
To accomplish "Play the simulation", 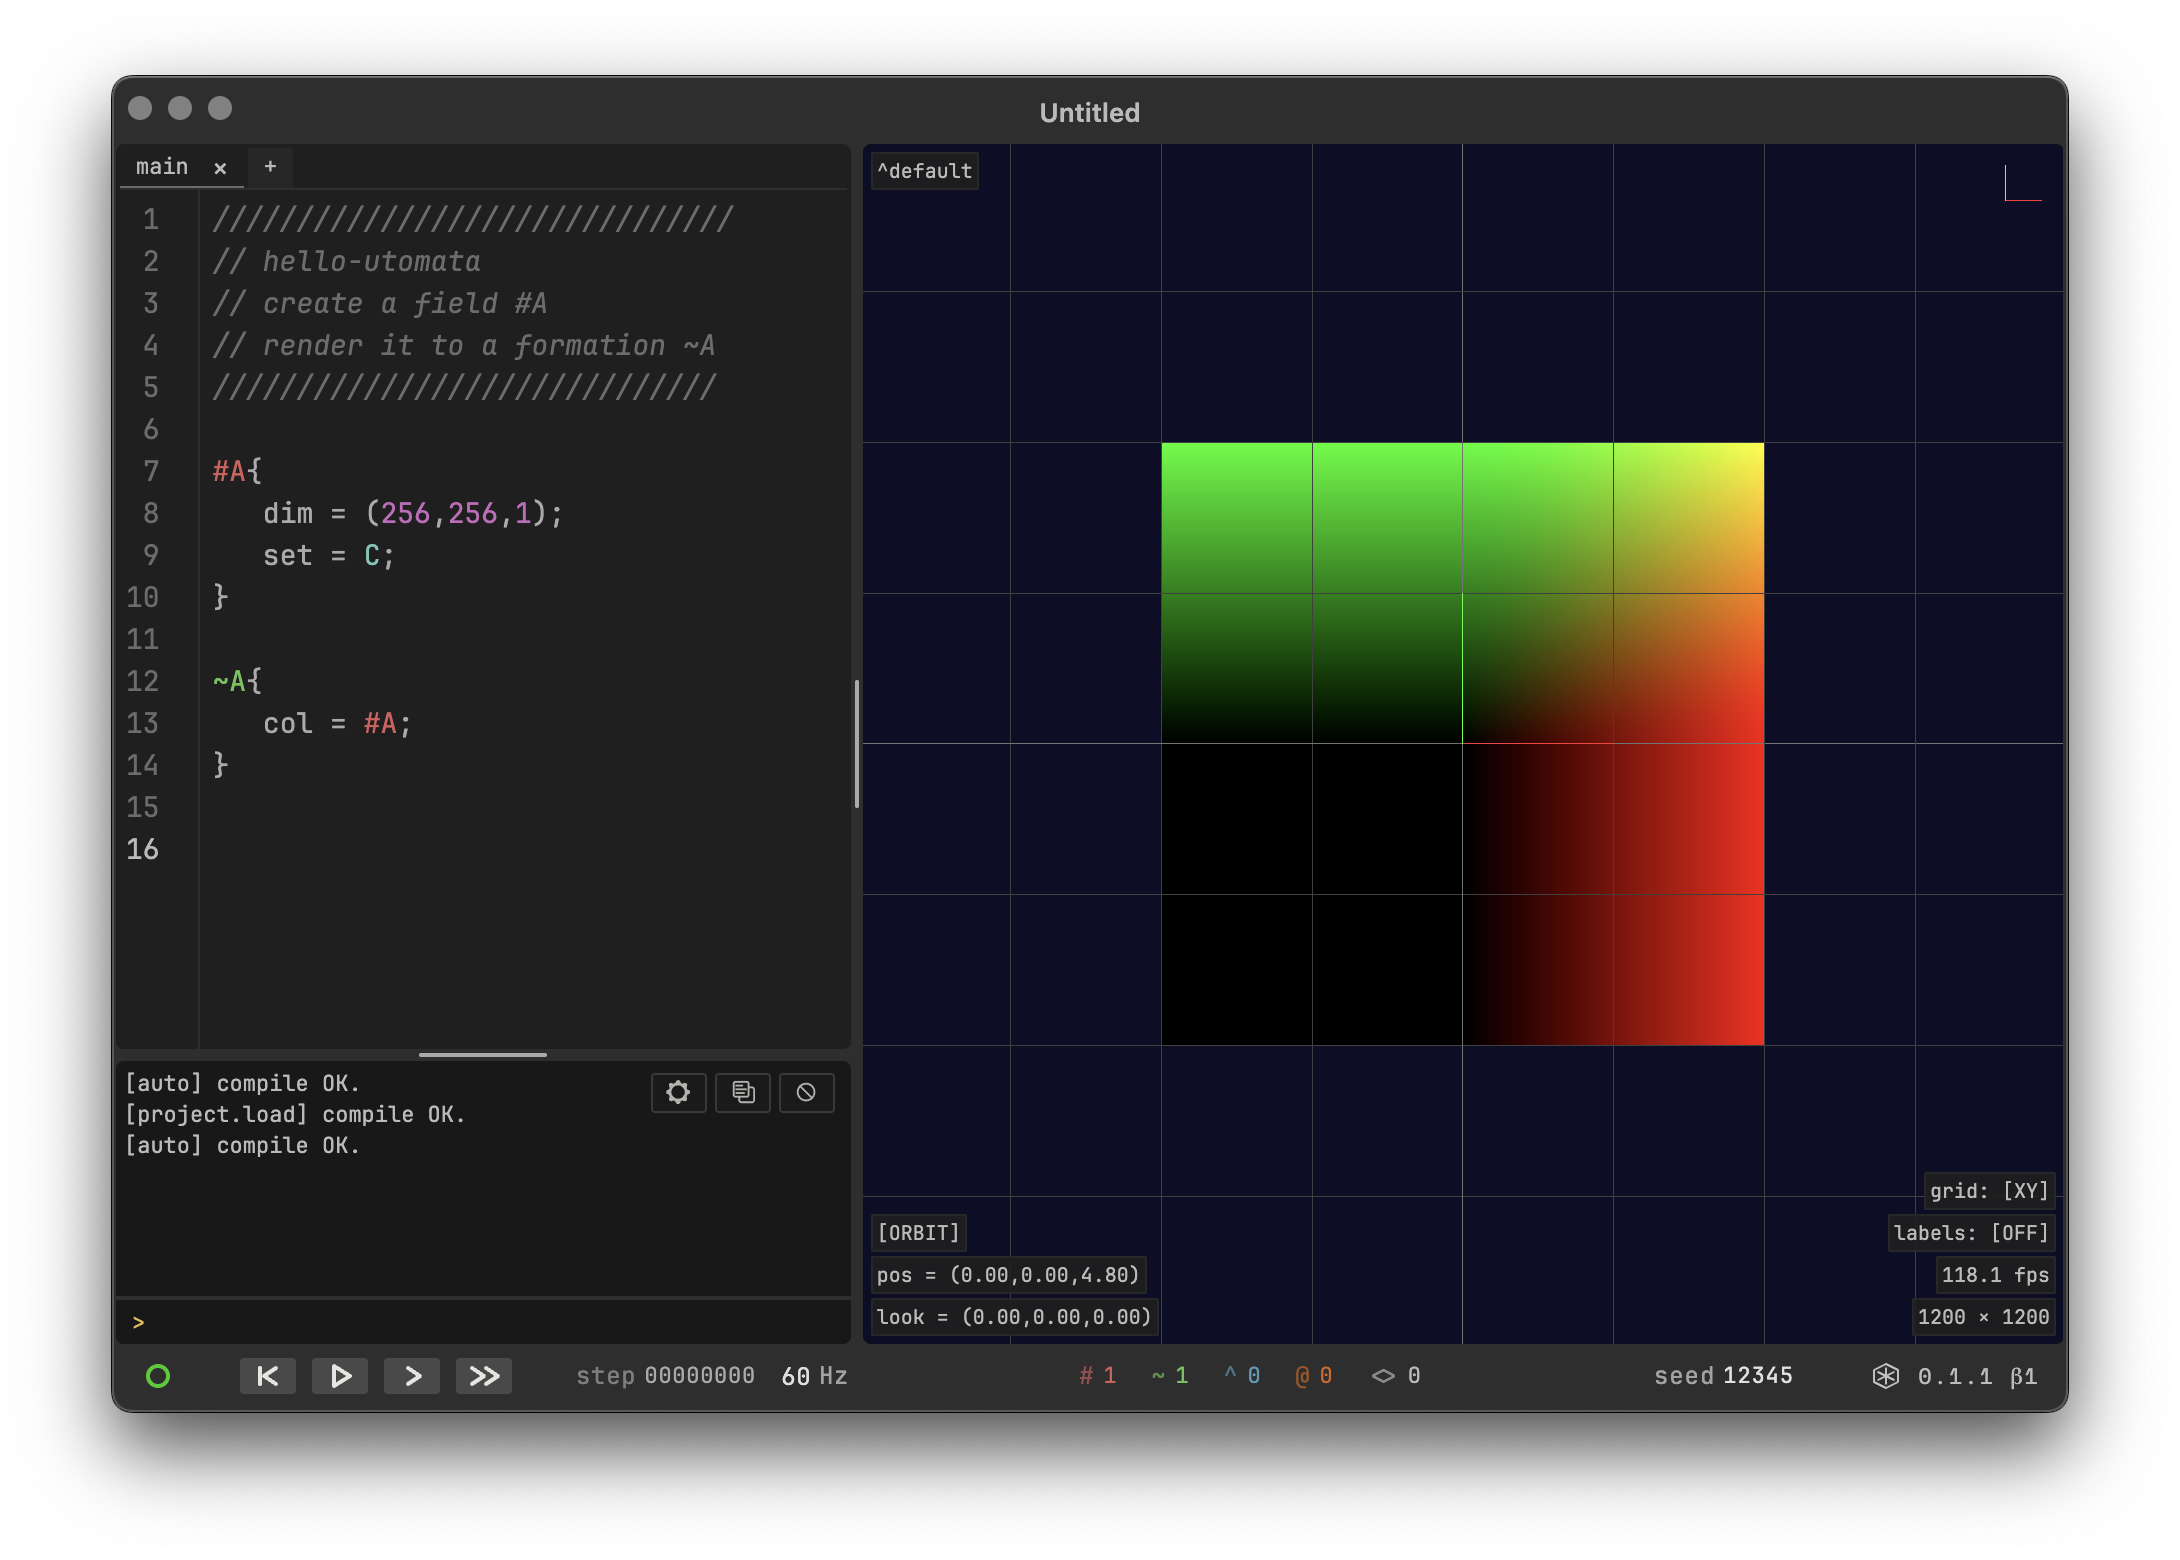I will click(x=340, y=1376).
